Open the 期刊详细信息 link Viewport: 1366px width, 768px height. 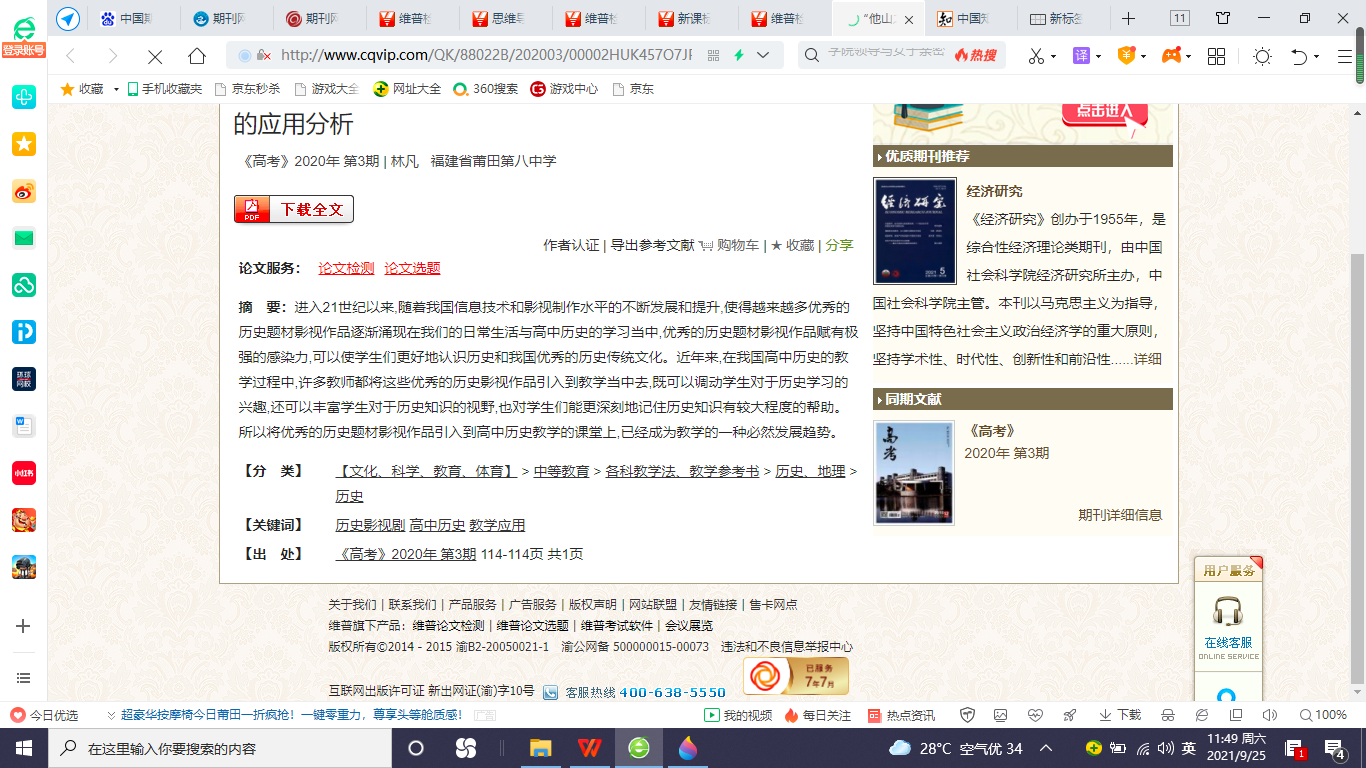pos(1120,515)
